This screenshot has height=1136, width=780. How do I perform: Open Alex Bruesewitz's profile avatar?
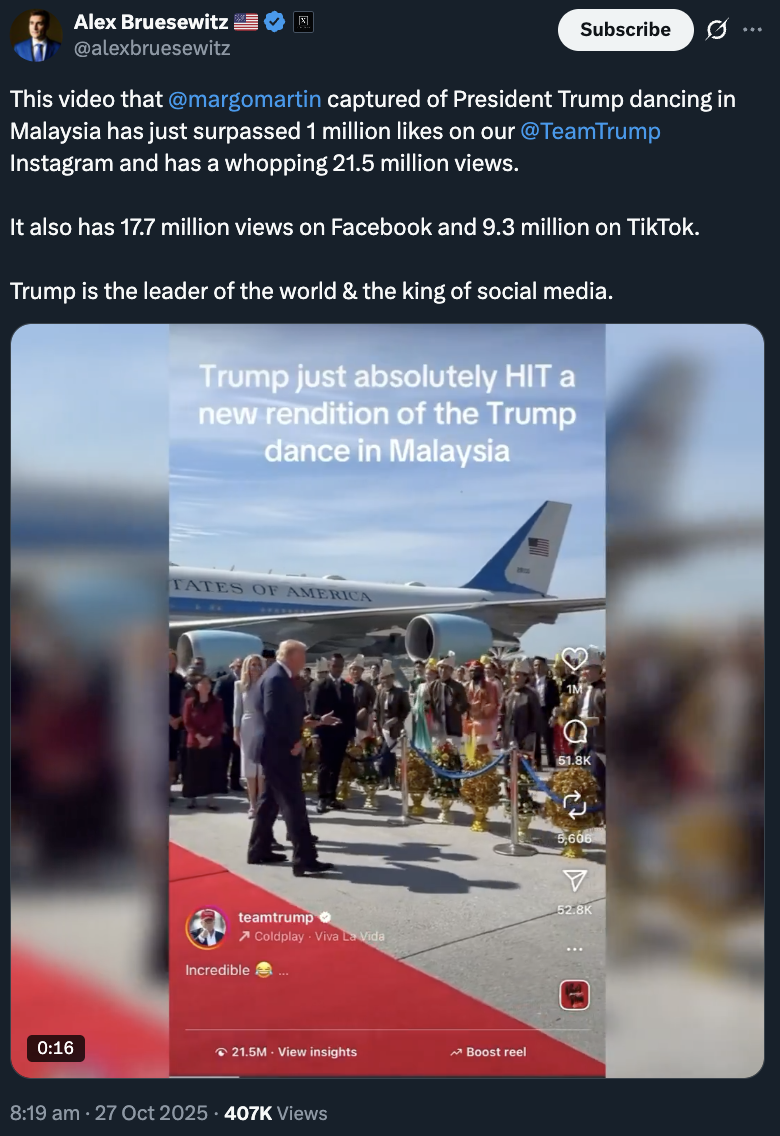point(36,36)
